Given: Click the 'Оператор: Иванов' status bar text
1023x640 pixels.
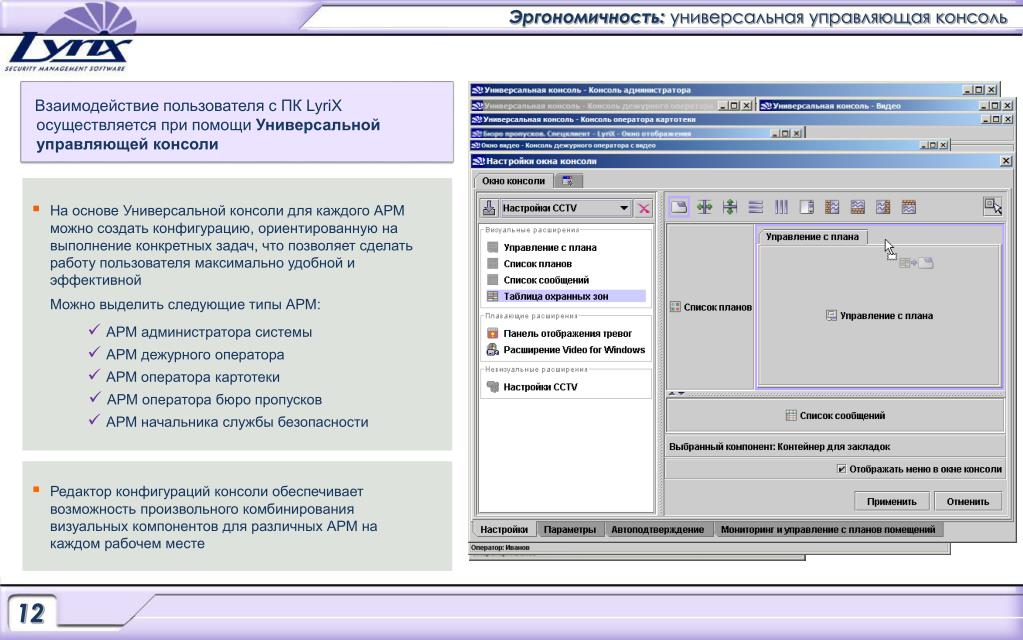Looking at the screenshot, I should pos(500,547).
